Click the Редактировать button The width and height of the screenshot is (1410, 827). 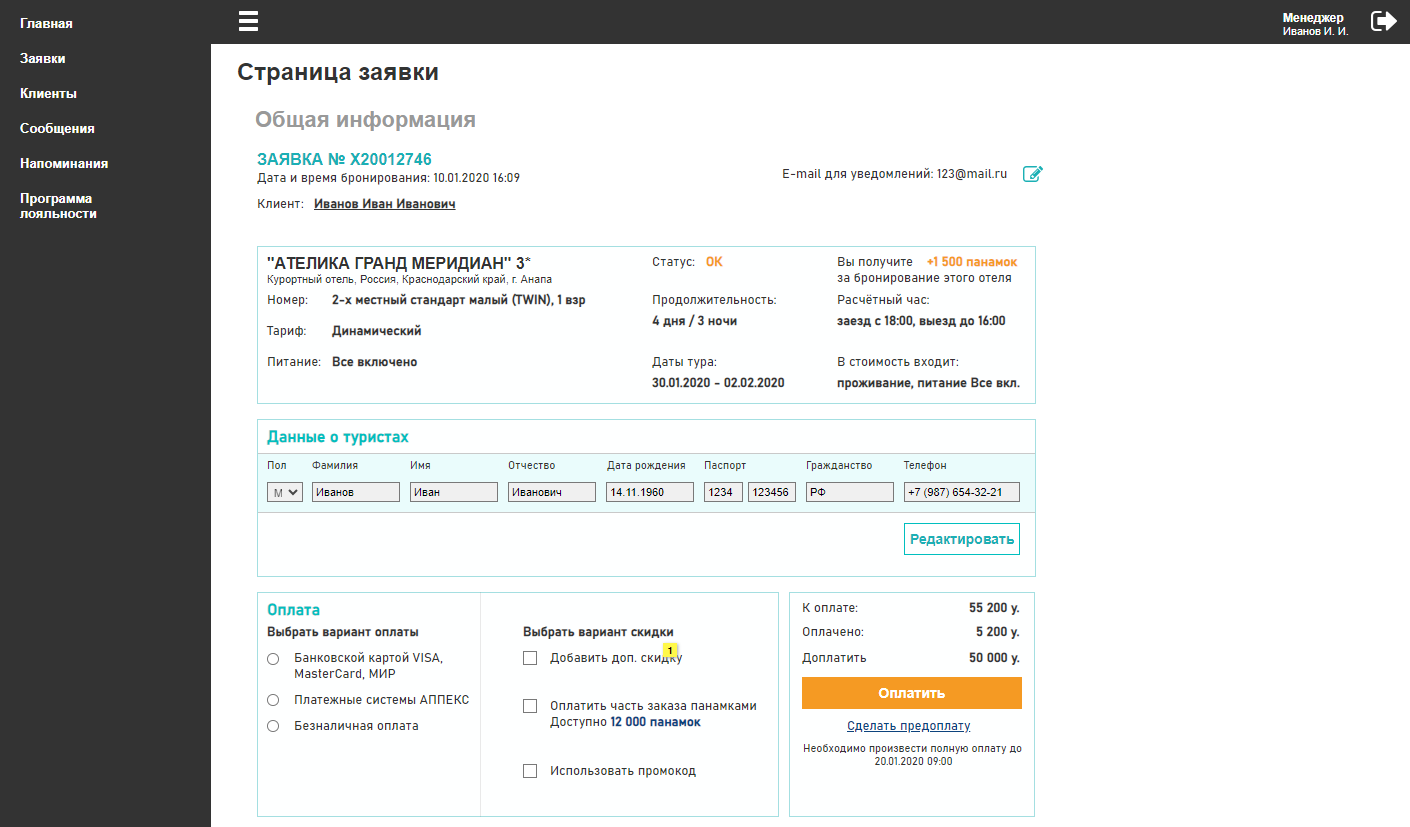pos(962,539)
